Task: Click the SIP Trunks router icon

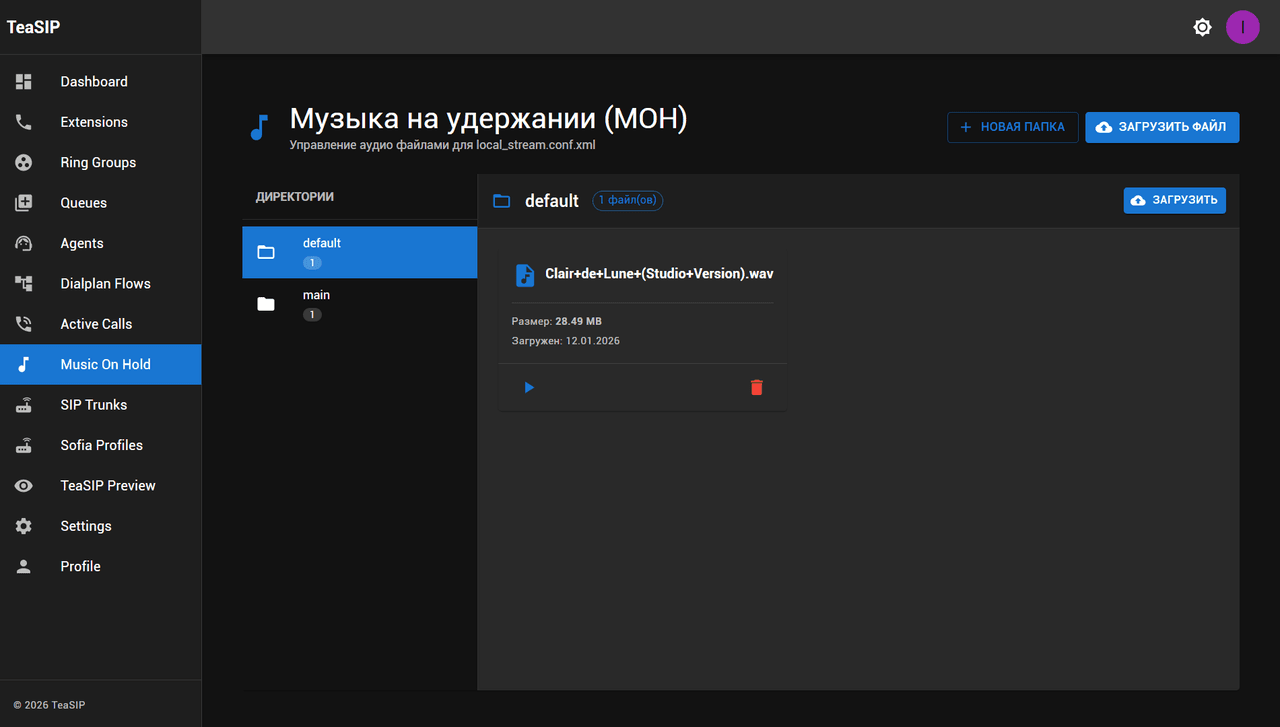Action: coord(24,405)
